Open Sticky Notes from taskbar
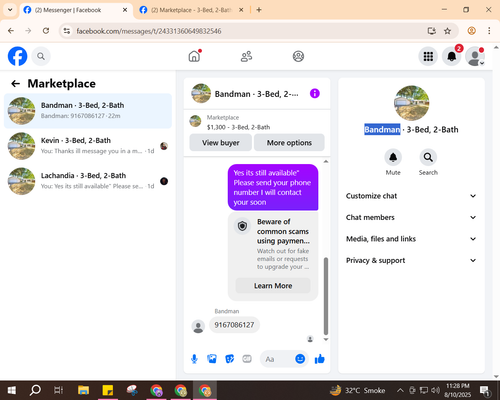 (x=108, y=390)
